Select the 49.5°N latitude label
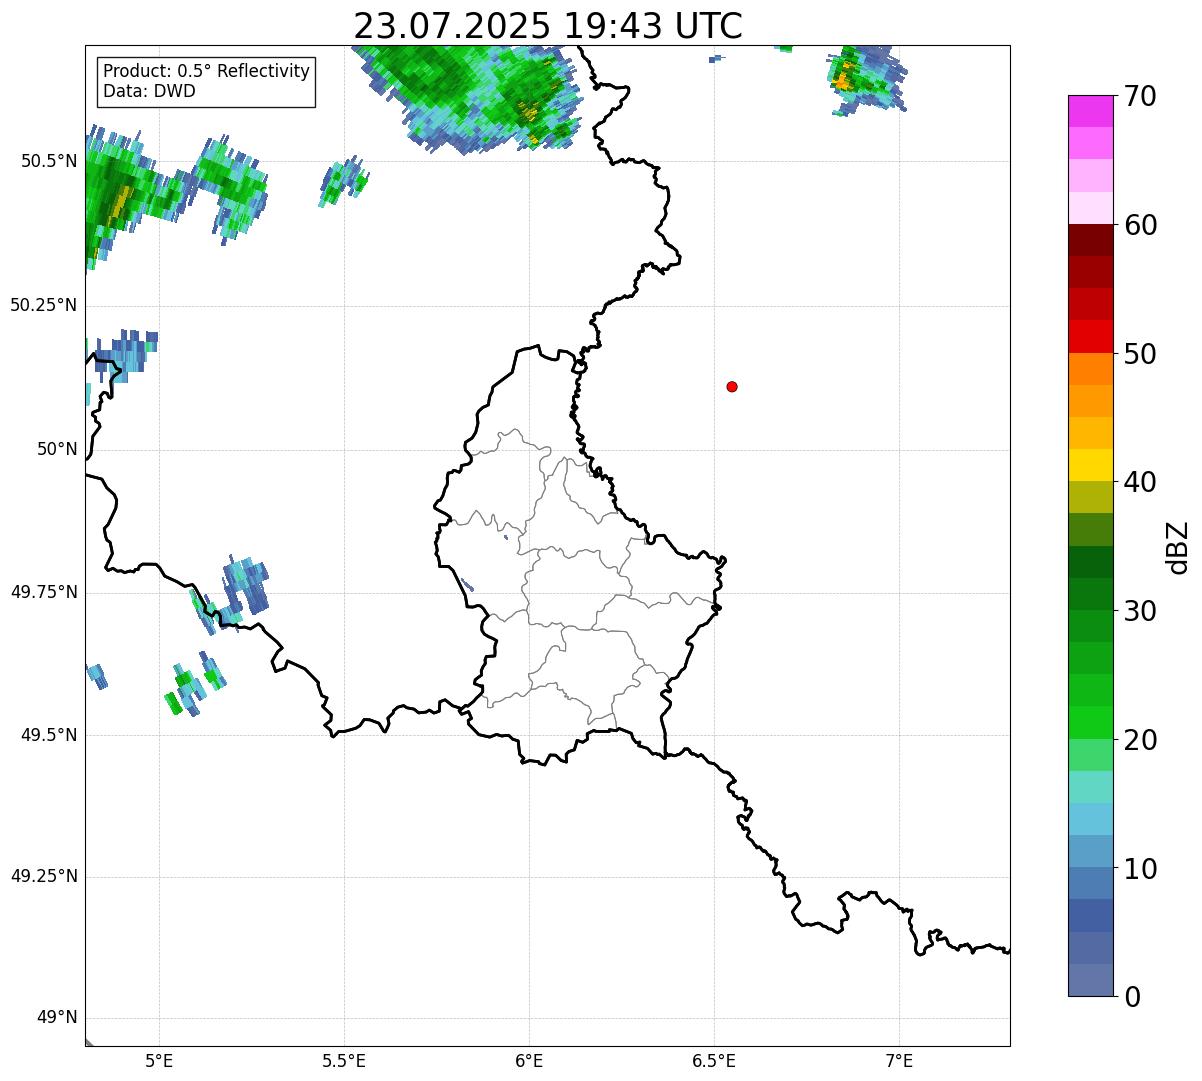This screenshot has width=1202, height=1081. click(49, 735)
